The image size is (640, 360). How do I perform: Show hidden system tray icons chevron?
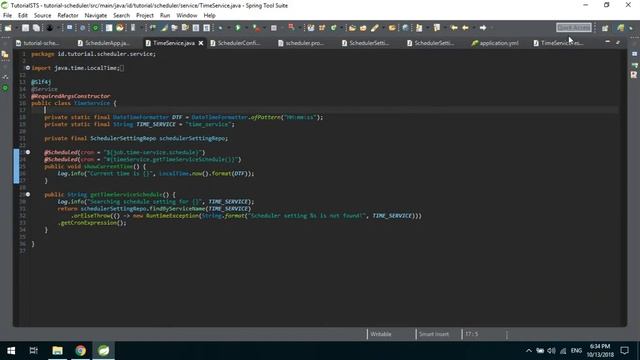(x=529, y=351)
